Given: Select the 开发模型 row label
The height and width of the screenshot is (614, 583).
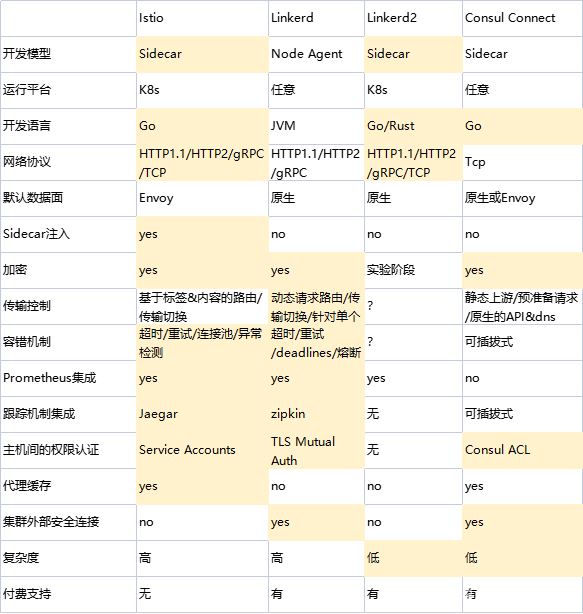Looking at the screenshot, I should tap(68, 54).
